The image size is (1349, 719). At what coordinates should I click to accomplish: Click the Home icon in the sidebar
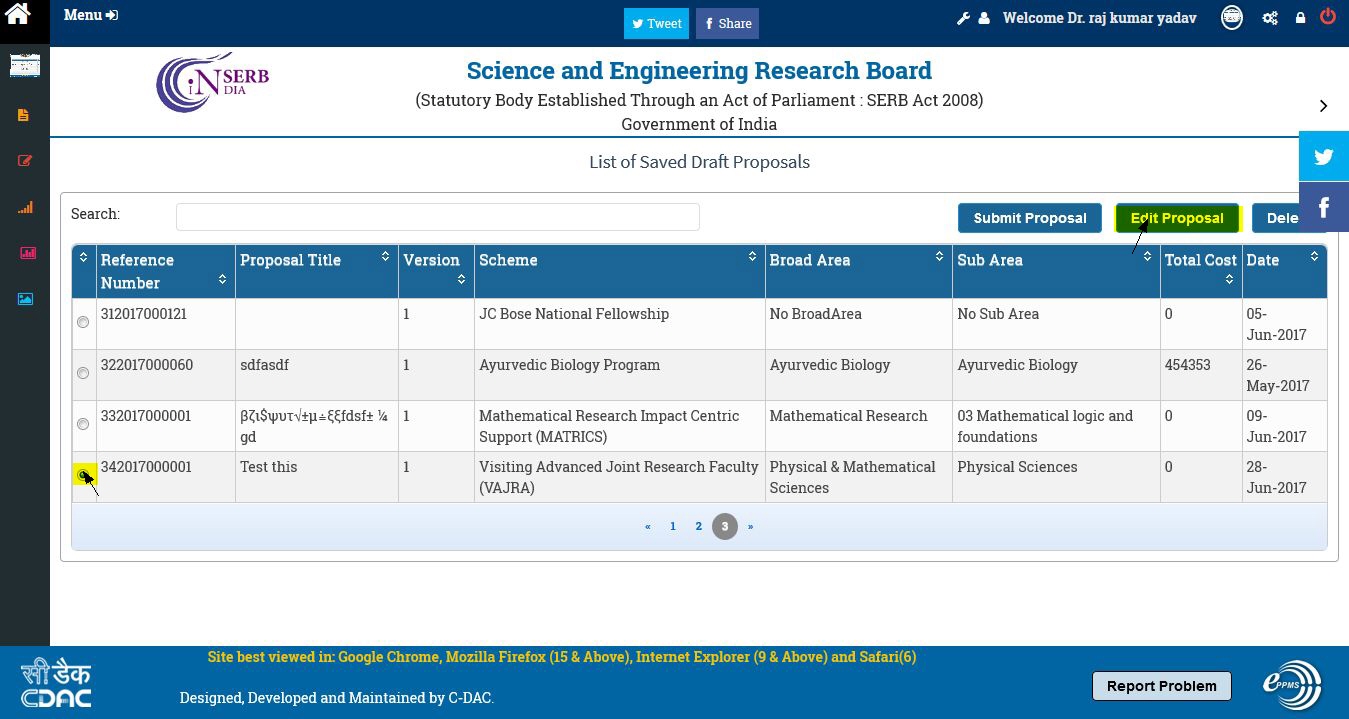point(18,14)
